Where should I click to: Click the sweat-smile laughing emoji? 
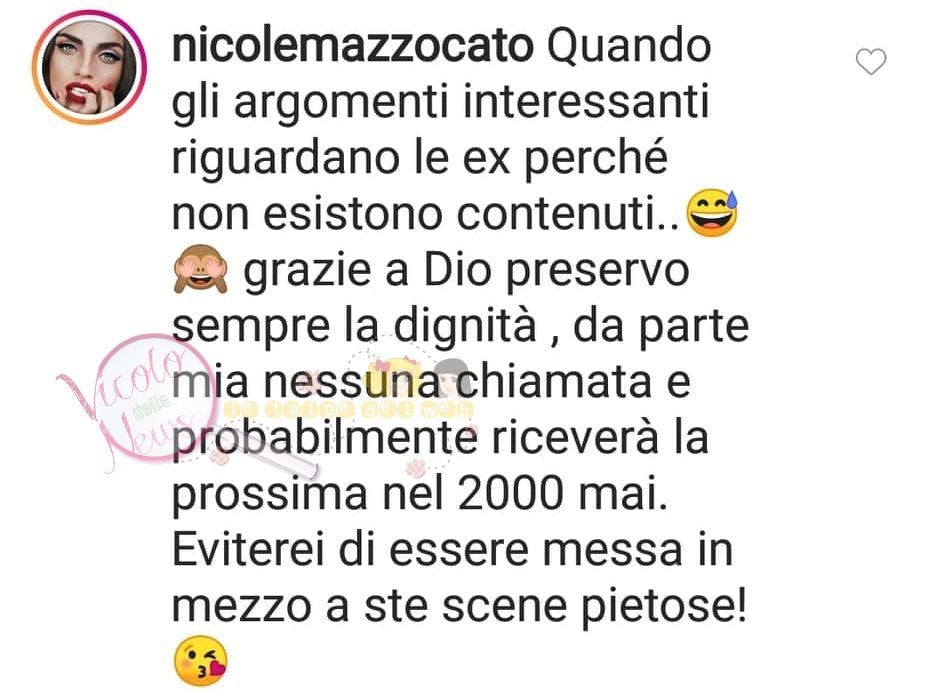coord(713,213)
